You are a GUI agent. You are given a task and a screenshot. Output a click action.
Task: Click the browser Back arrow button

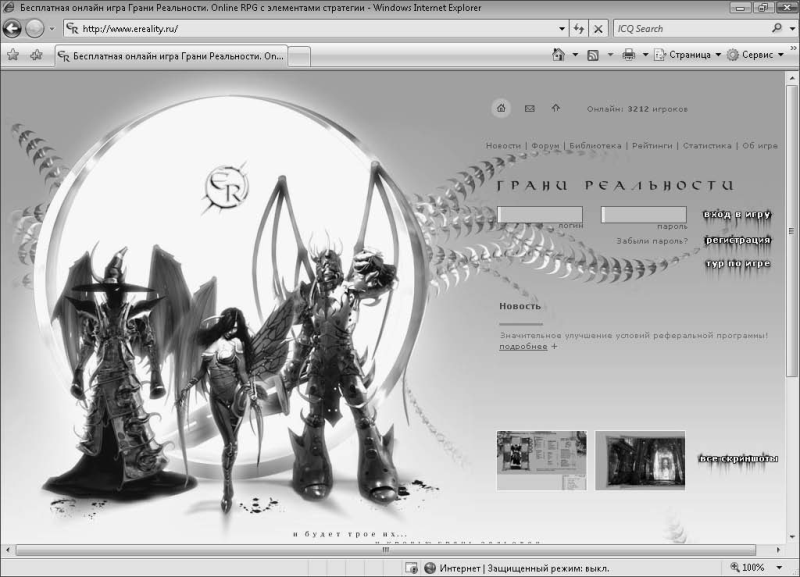coord(12,29)
